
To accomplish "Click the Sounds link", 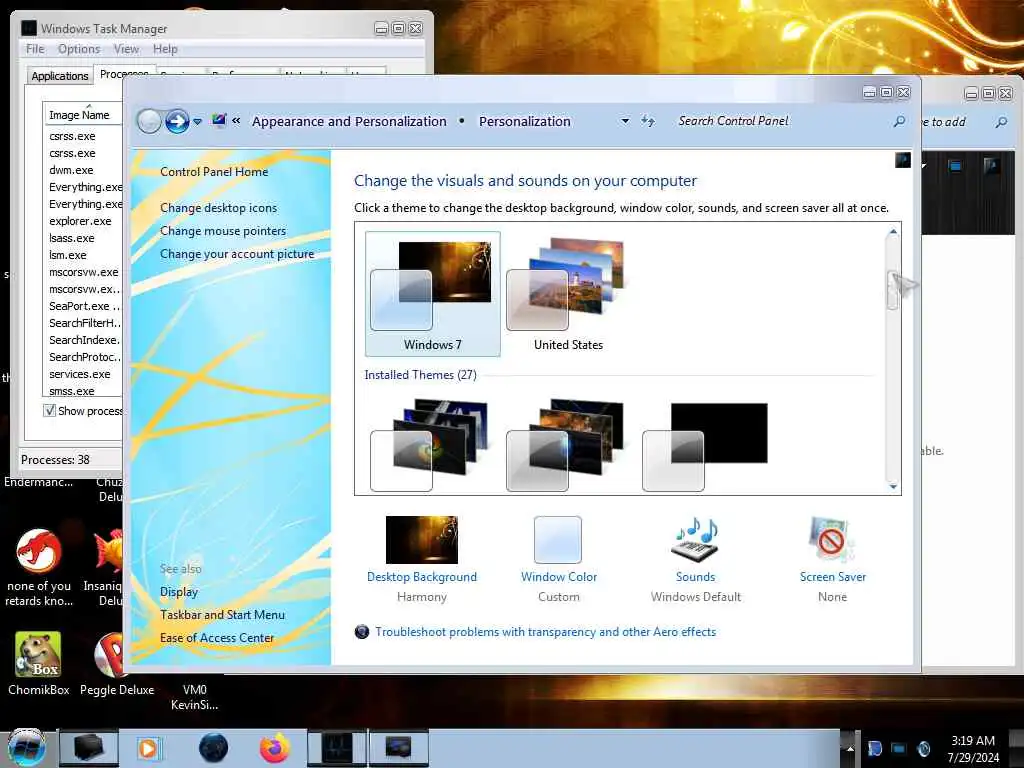I will pyautogui.click(x=696, y=577).
